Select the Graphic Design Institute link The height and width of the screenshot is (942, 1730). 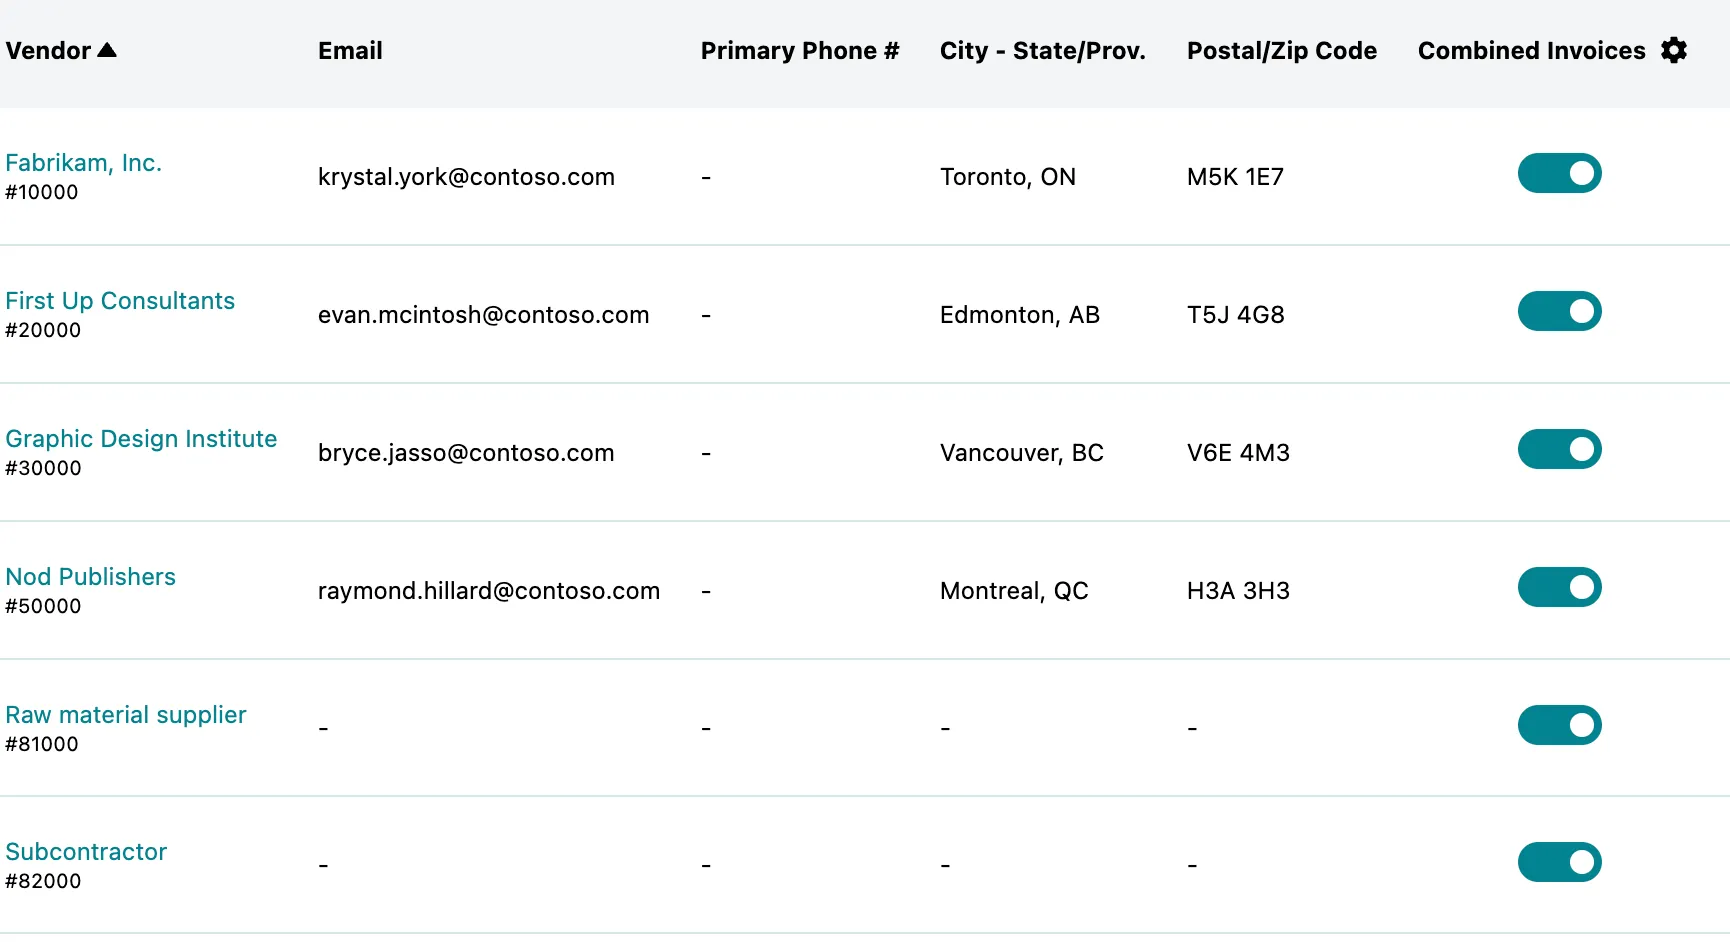(x=141, y=439)
